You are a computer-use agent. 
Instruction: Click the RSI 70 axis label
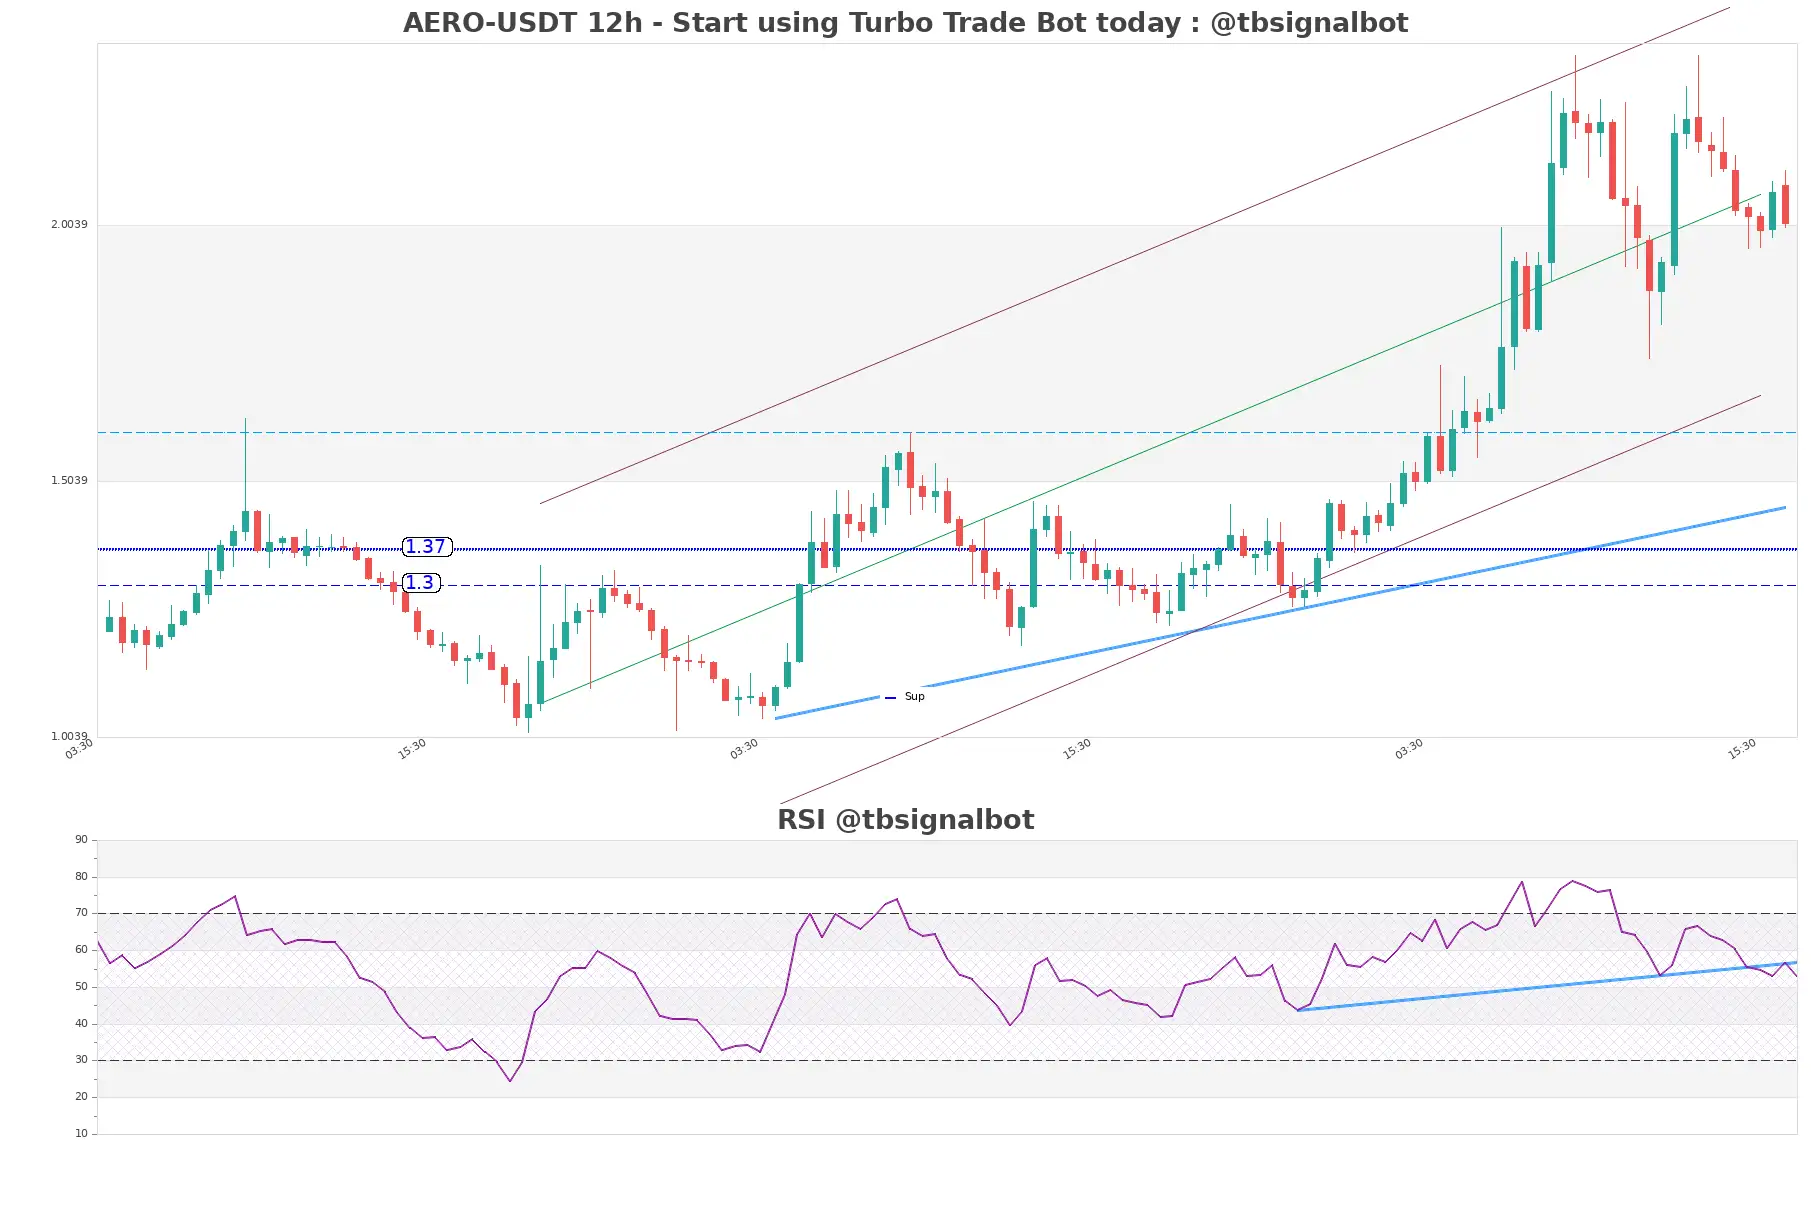pos(81,913)
